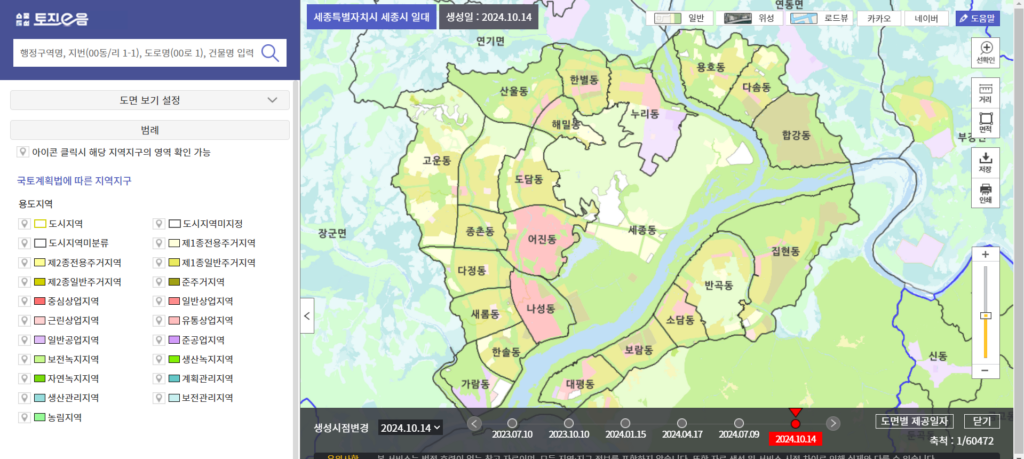Select the highlighted 2024.10.14 timeline point

click(795, 424)
